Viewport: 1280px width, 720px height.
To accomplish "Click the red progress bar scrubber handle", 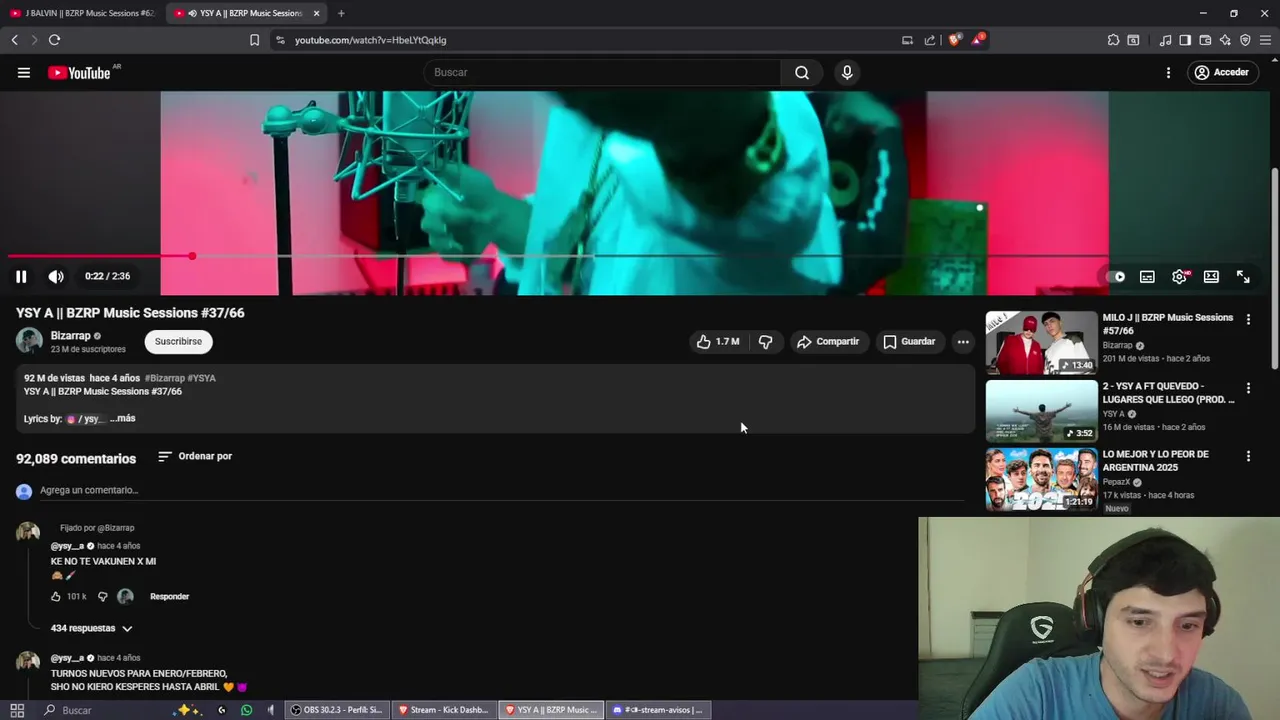I will (192, 256).
